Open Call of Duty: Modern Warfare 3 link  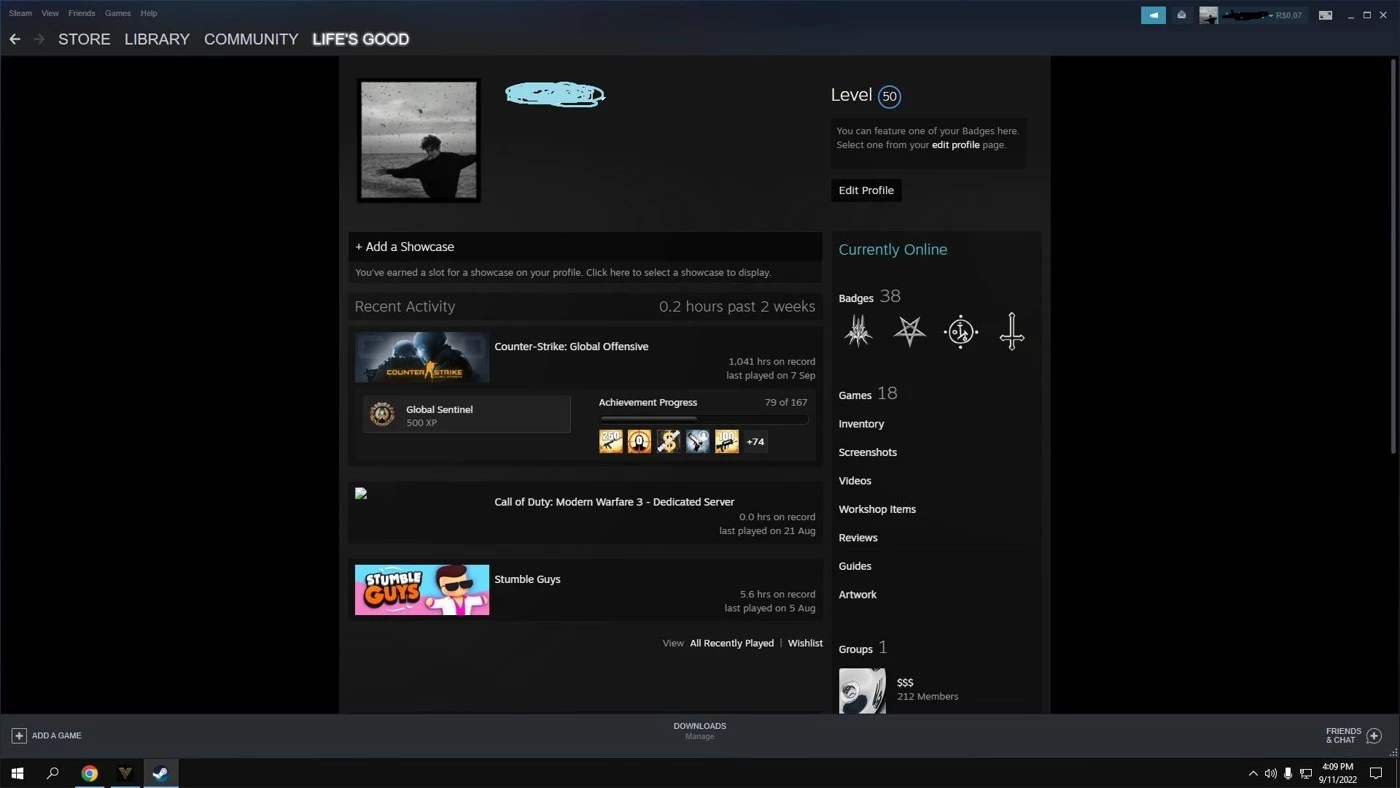click(x=614, y=502)
